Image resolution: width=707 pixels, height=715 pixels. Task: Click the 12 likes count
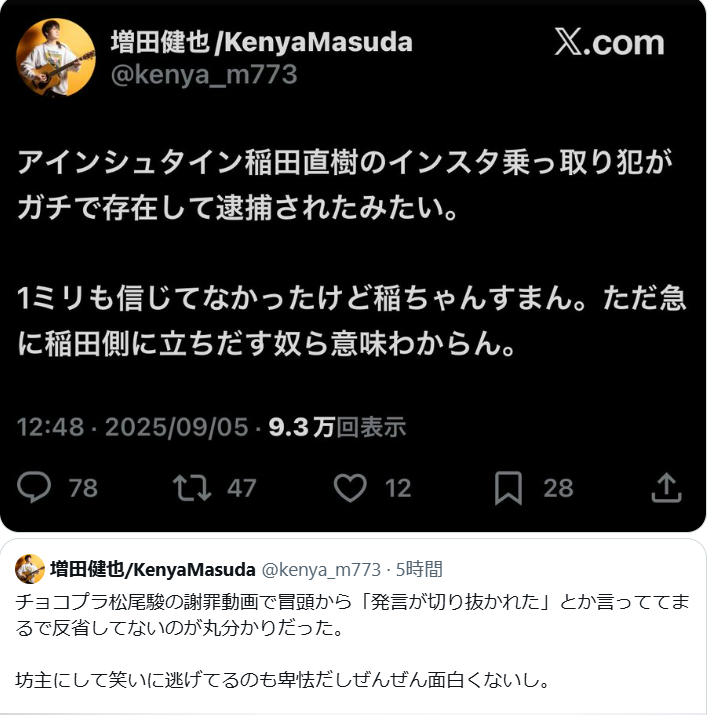(398, 488)
